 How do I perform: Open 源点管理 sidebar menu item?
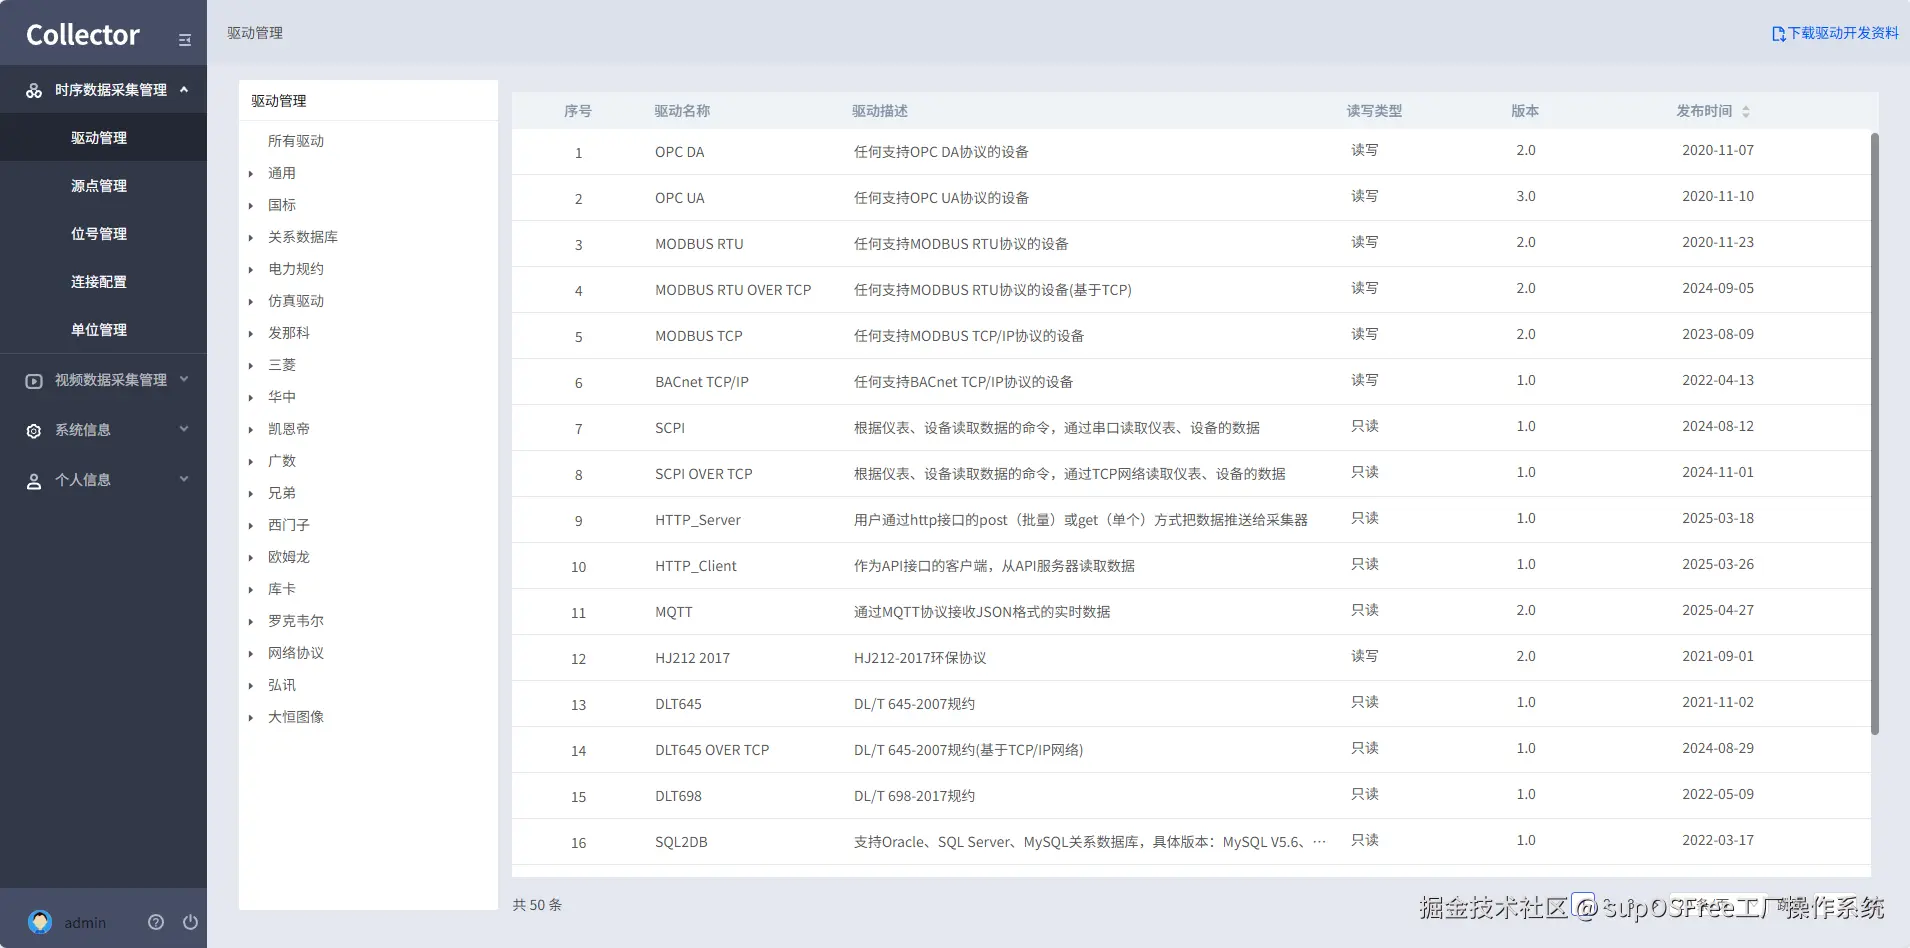(103, 186)
